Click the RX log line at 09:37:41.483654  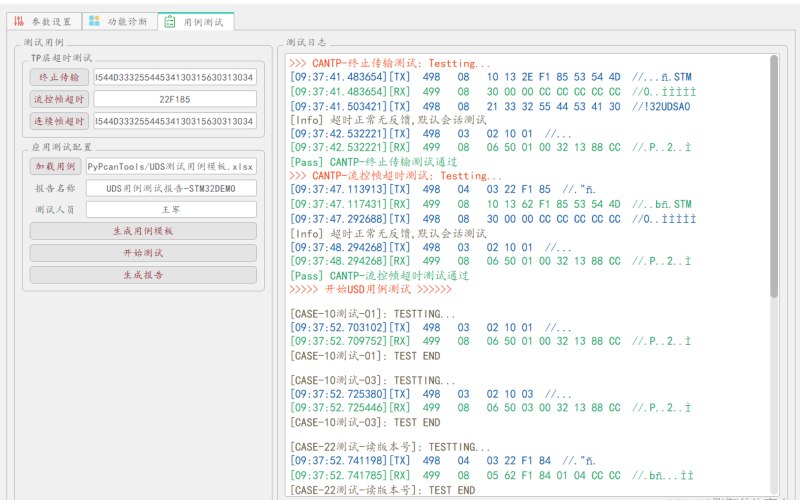(x=493, y=92)
